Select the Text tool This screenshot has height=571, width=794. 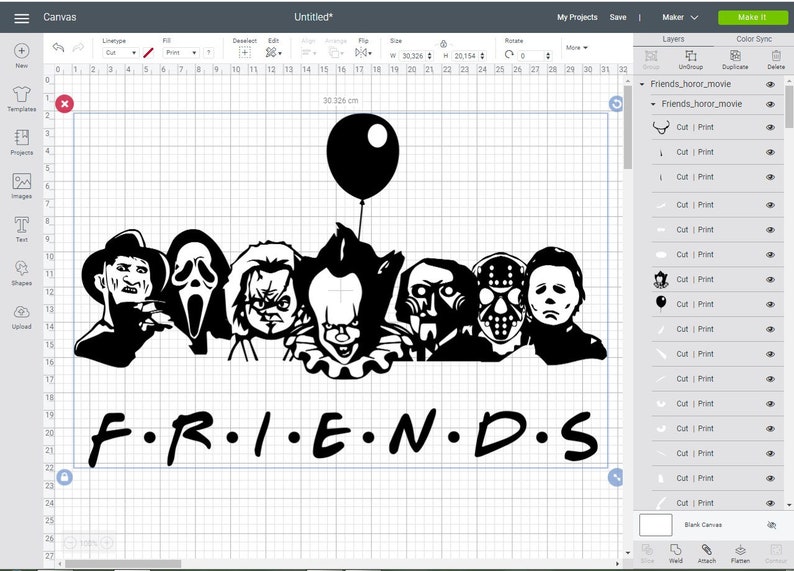(x=21, y=225)
